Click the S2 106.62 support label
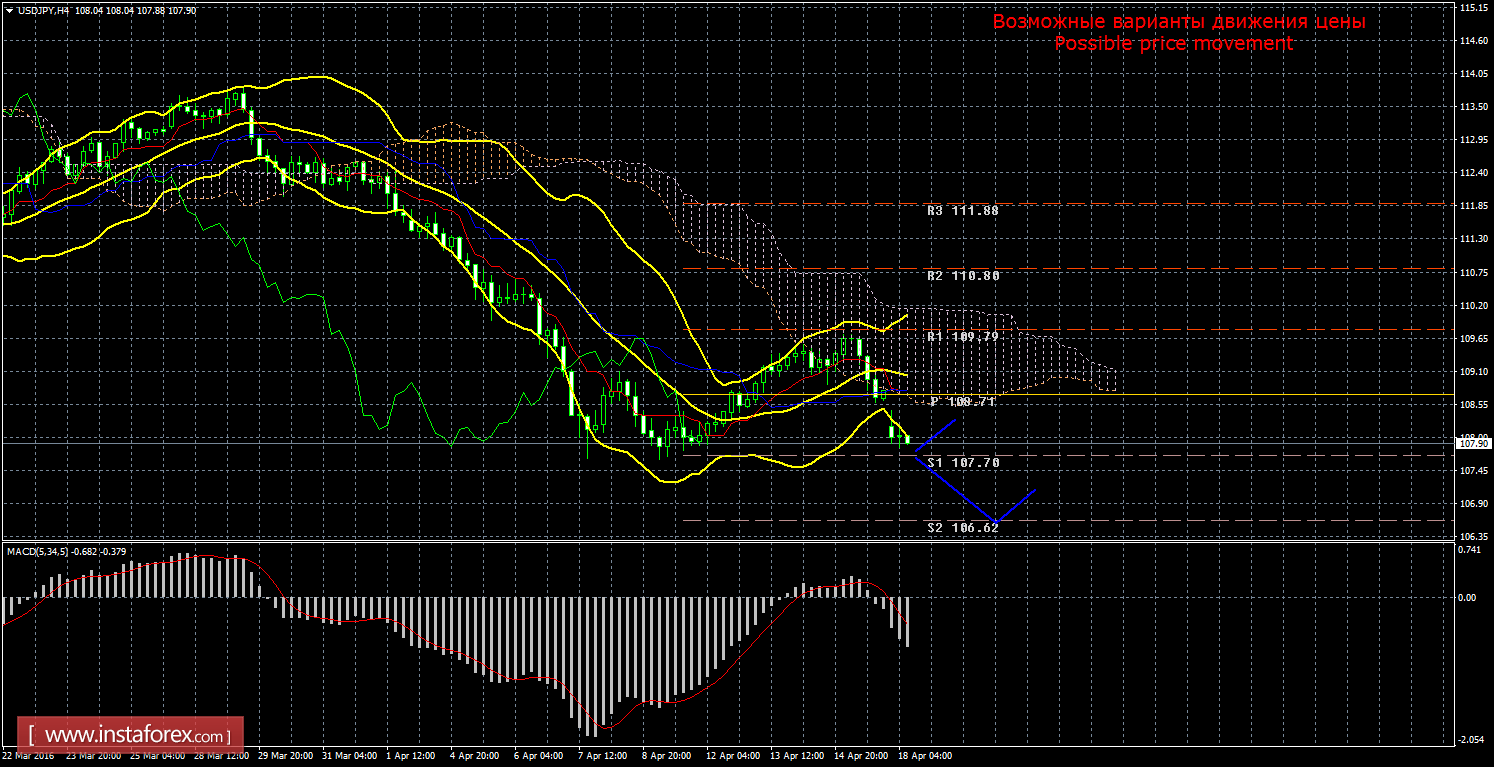Image resolution: width=1494 pixels, height=767 pixels. pyautogui.click(x=963, y=527)
